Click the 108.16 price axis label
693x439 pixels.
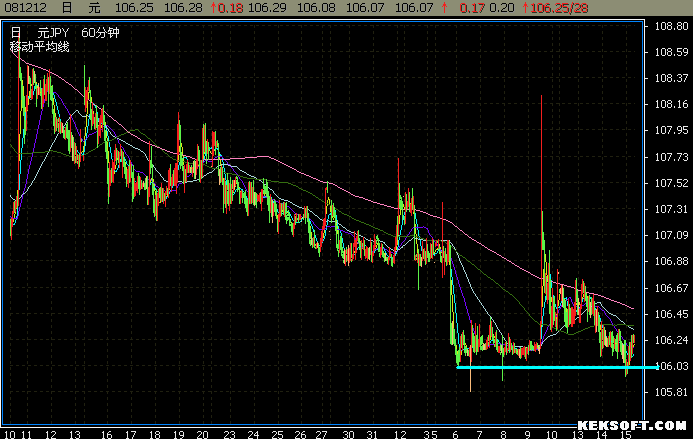tap(671, 104)
